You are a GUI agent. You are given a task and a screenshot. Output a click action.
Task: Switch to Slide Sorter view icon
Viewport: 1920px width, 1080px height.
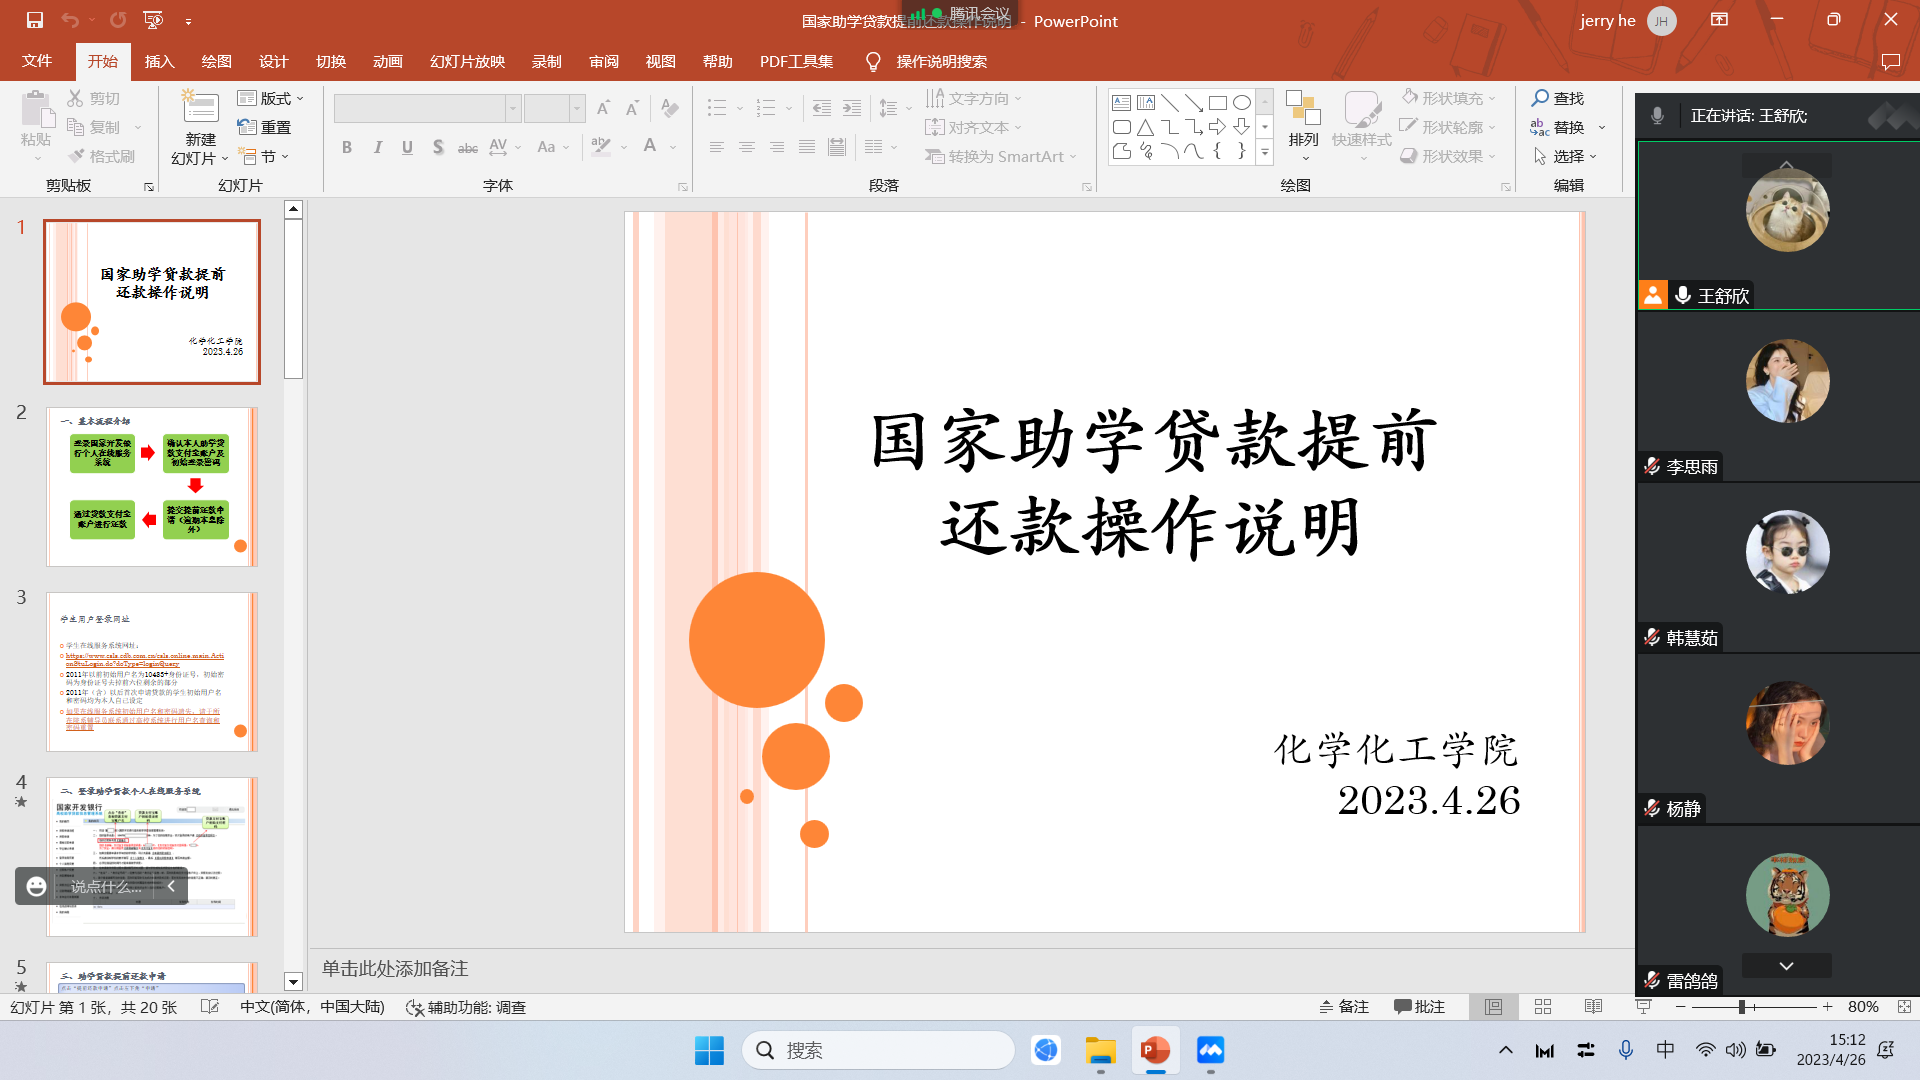click(1543, 1007)
